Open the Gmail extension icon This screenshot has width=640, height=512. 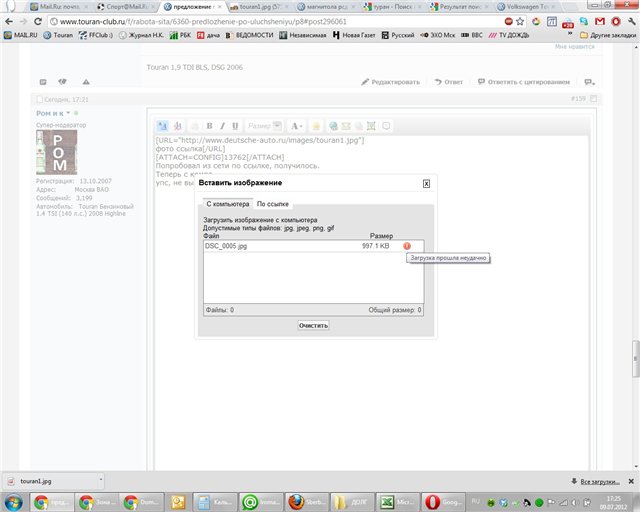(600, 22)
